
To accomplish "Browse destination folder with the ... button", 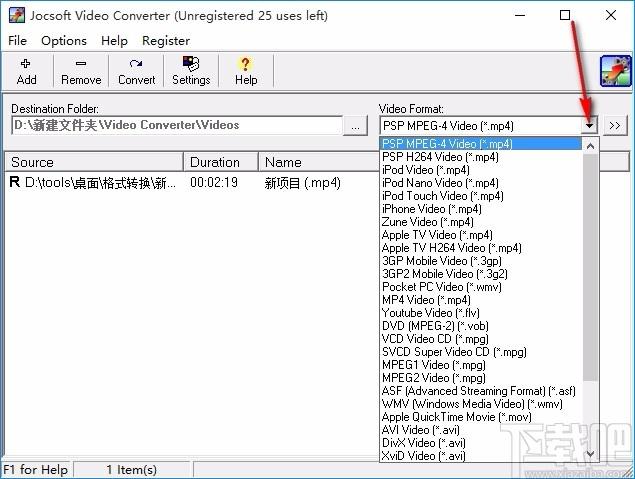I will coord(355,126).
